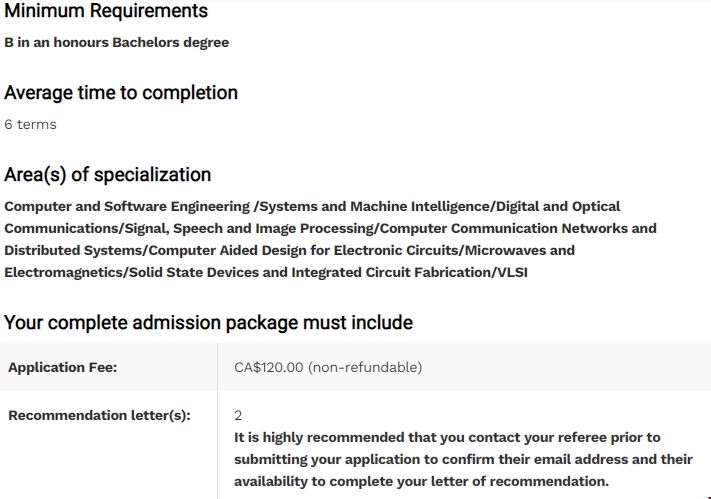Click the number 2 for recommendation letters
Screen dimensions: 711x499
coord(238,415)
